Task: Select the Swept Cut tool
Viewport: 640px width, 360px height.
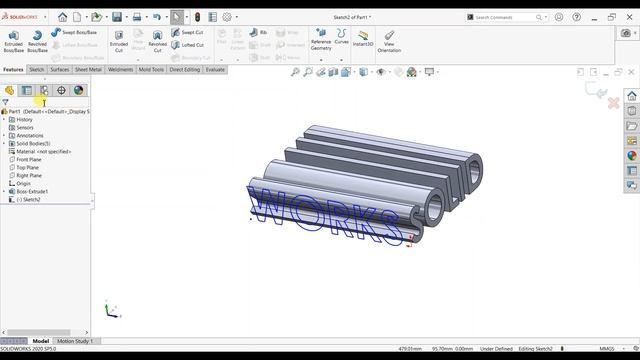Action: (187, 32)
